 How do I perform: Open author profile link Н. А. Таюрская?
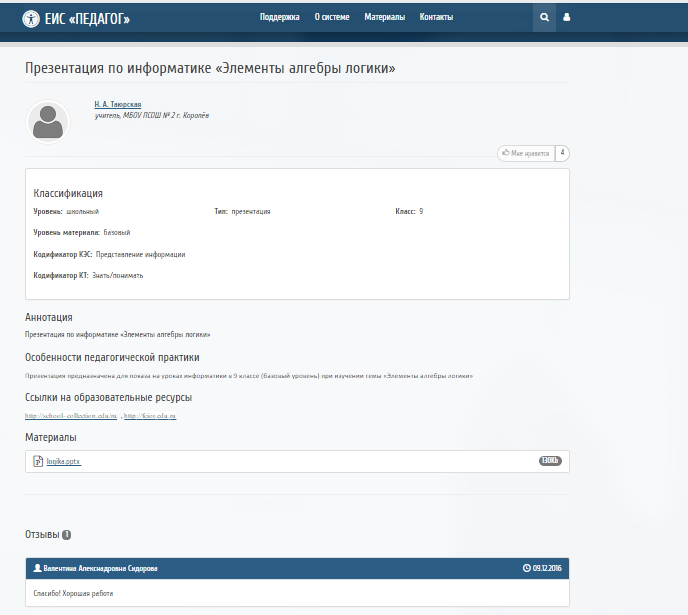pos(118,104)
